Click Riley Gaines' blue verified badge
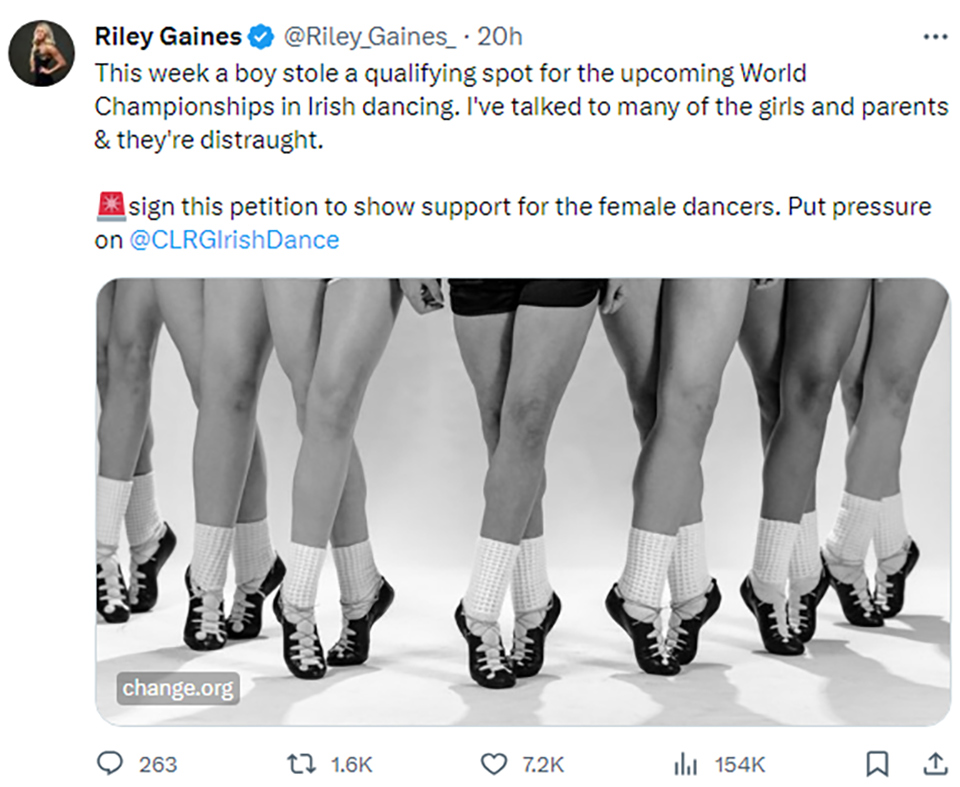Screen dimensions: 960x787 (258, 36)
